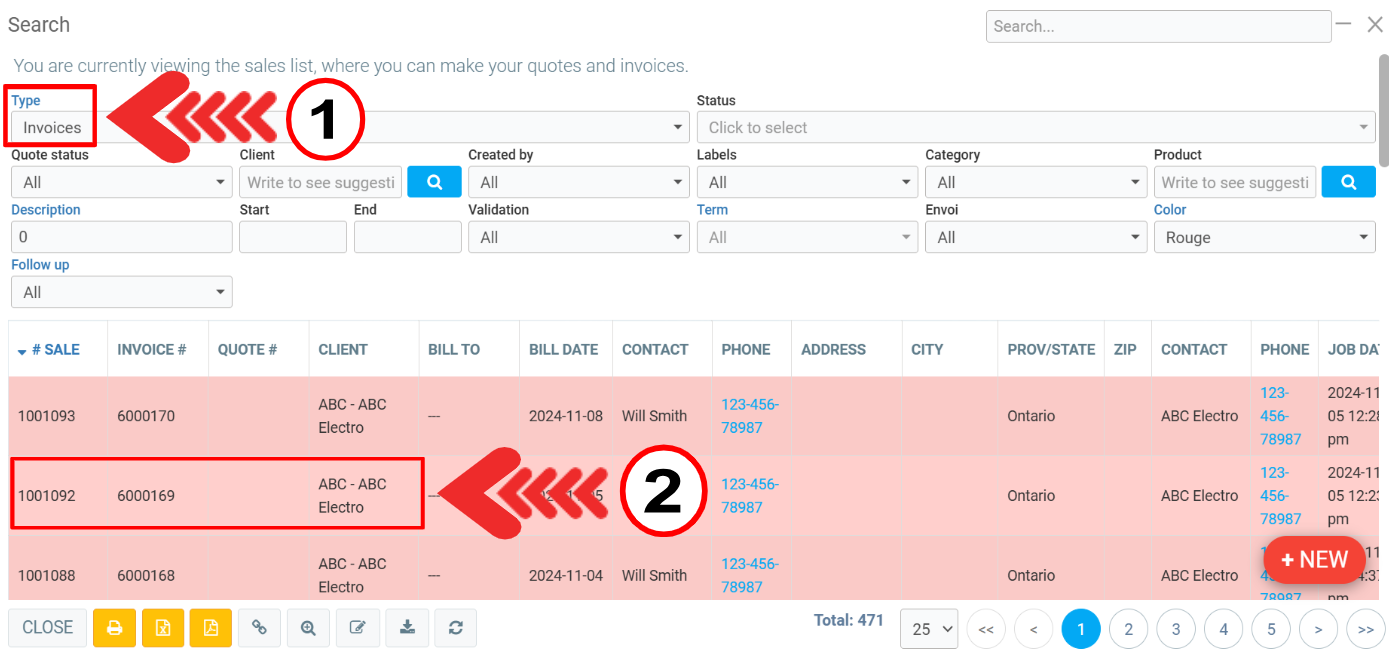Expand the Color dropdown set to Rouge
Image resolution: width=1390 pixels, height=653 pixels.
pos(1264,238)
